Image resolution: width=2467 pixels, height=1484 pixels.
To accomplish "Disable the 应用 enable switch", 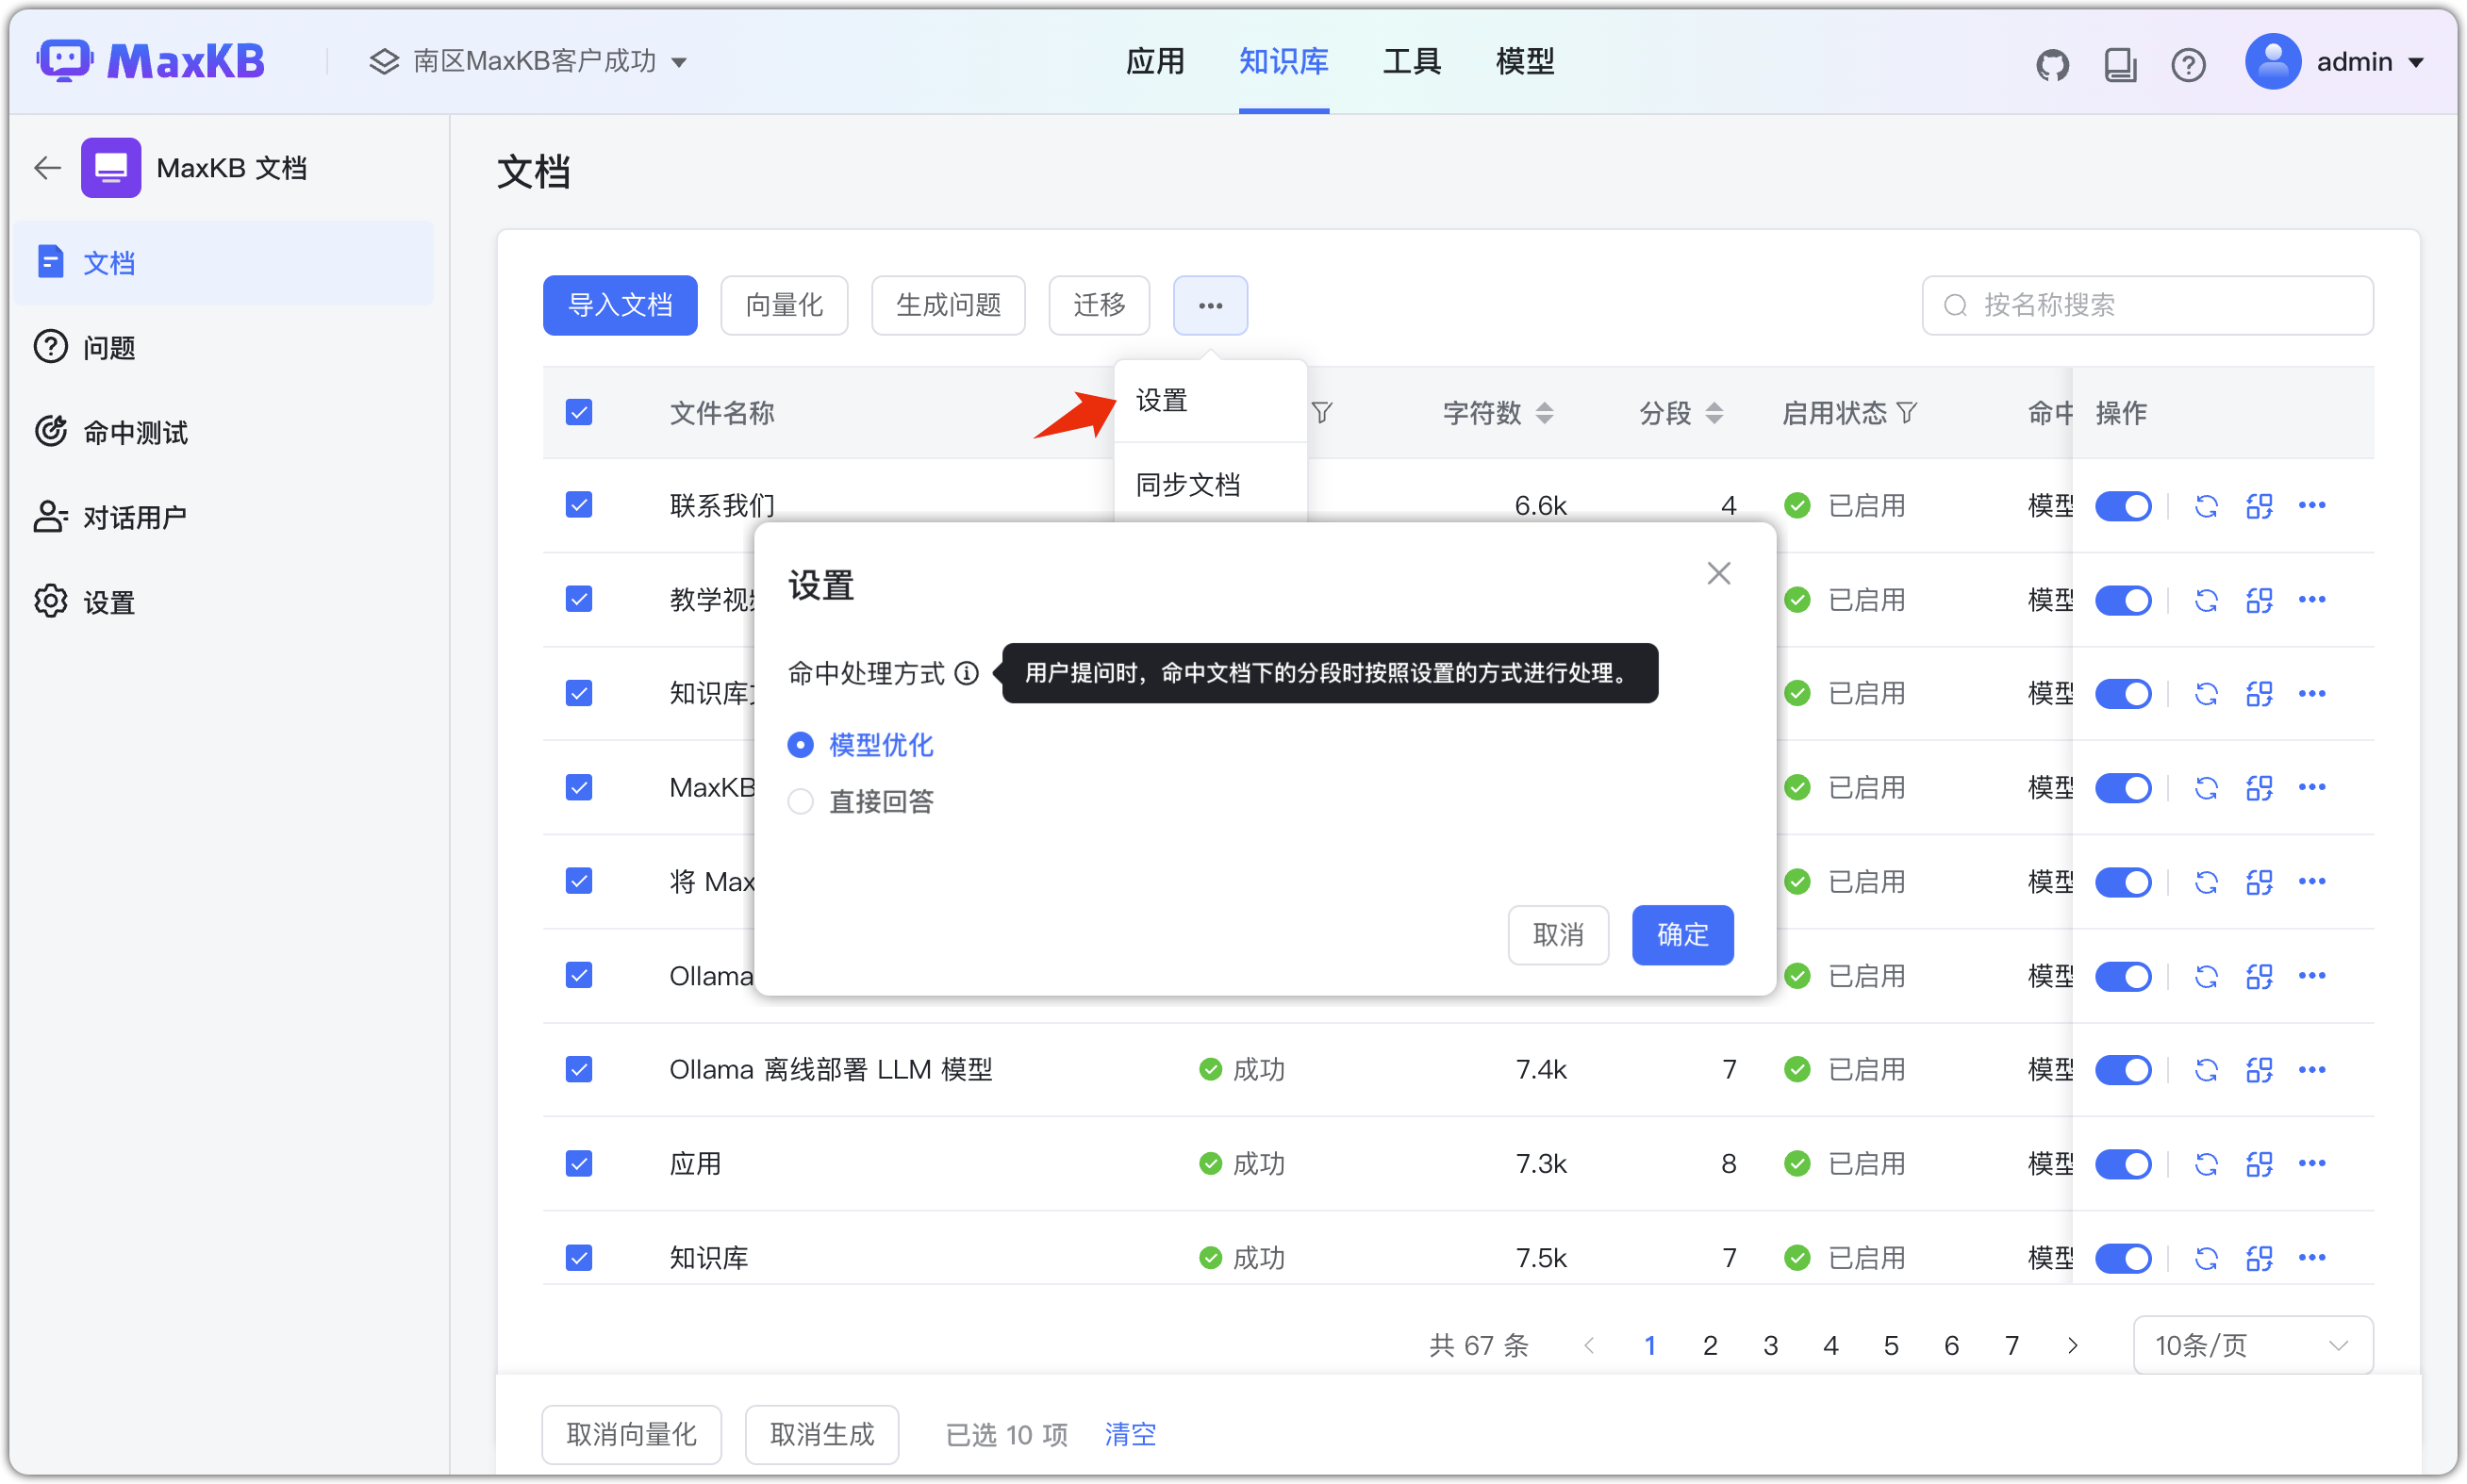I will [x=2123, y=1164].
